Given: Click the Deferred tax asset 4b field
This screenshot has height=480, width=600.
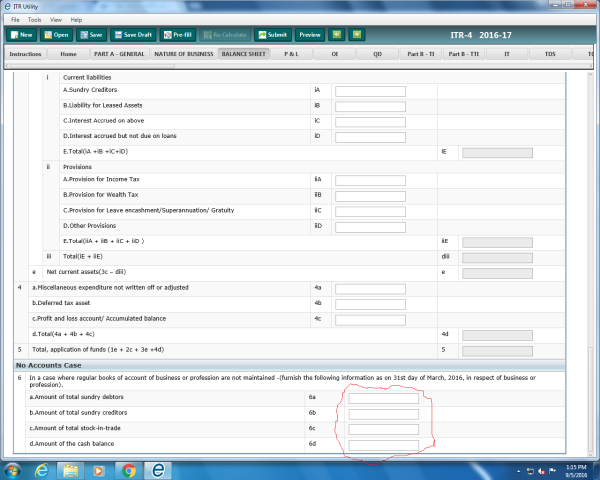Looking at the screenshot, I should 370,304.
